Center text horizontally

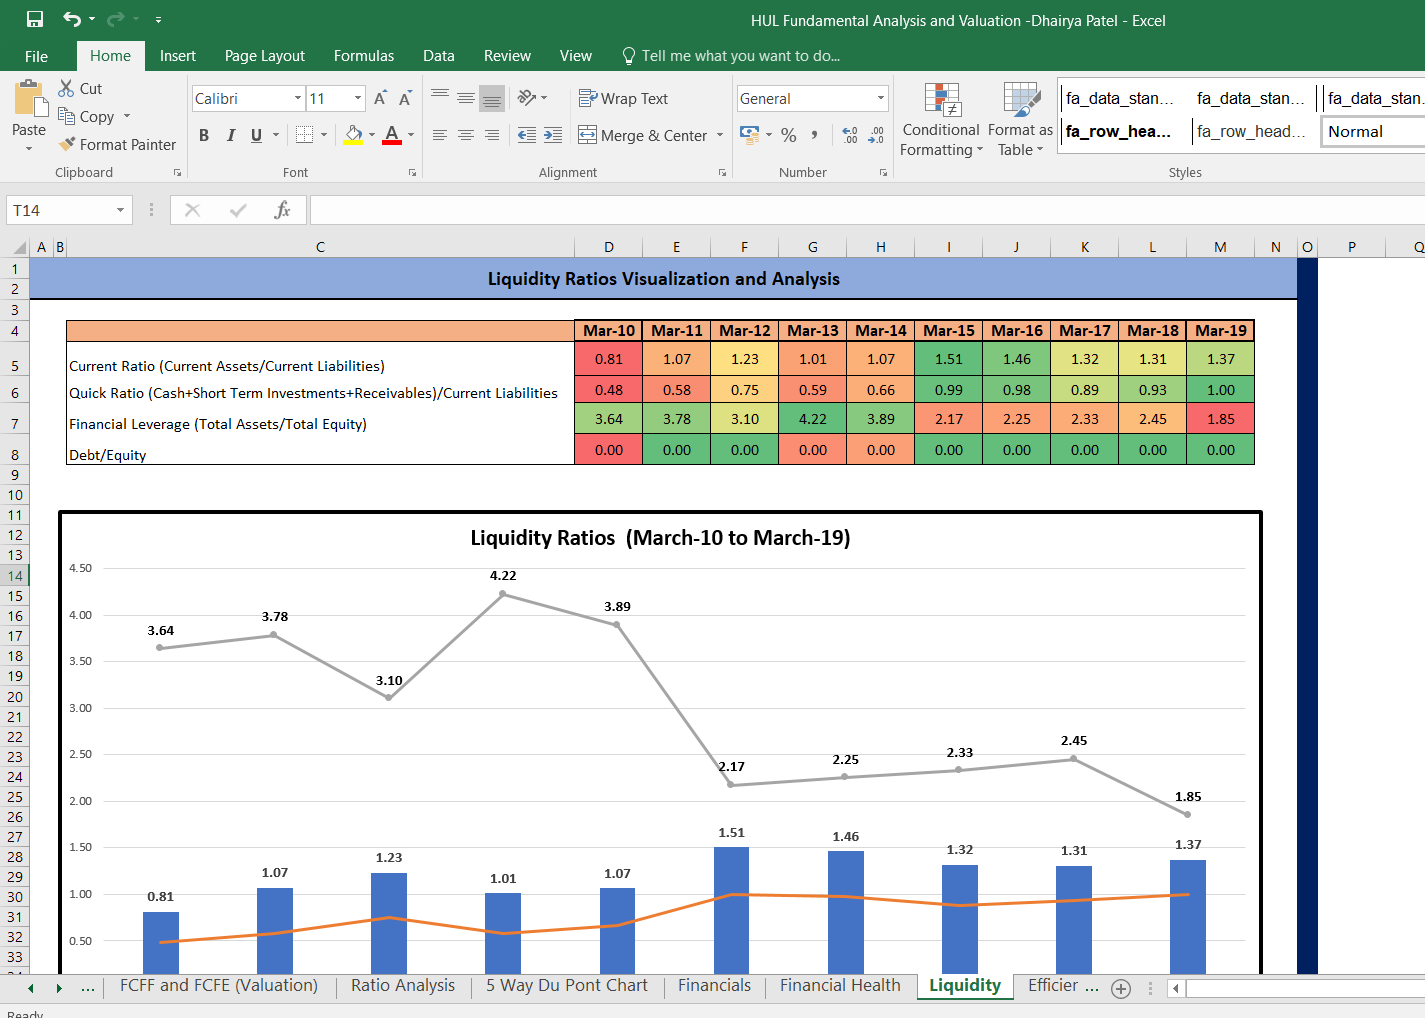pos(466,135)
